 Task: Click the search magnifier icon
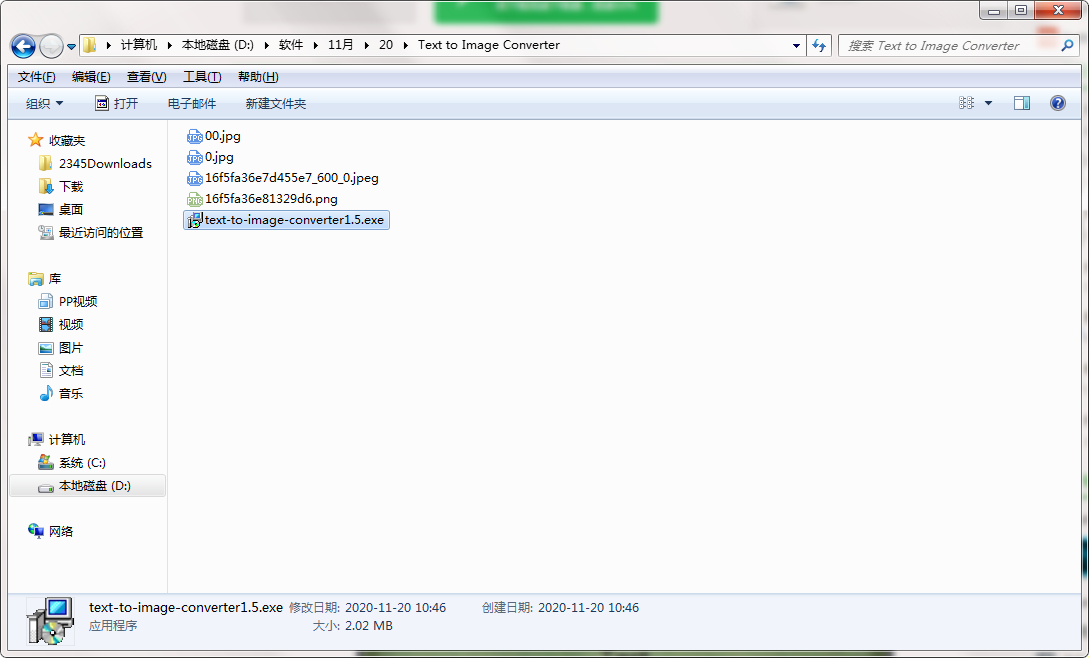point(1067,46)
